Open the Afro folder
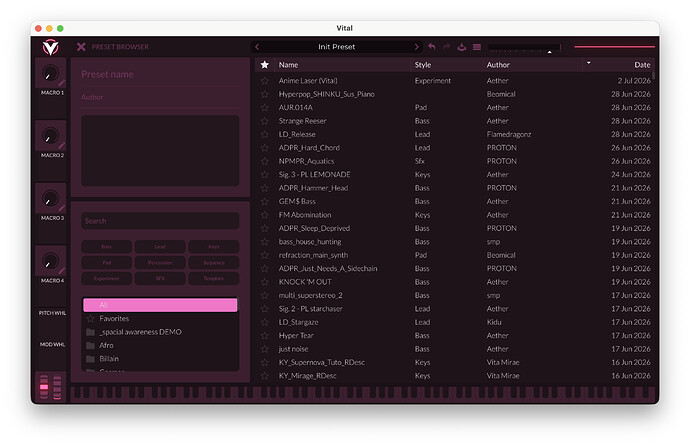The image size is (690, 444). (160, 345)
